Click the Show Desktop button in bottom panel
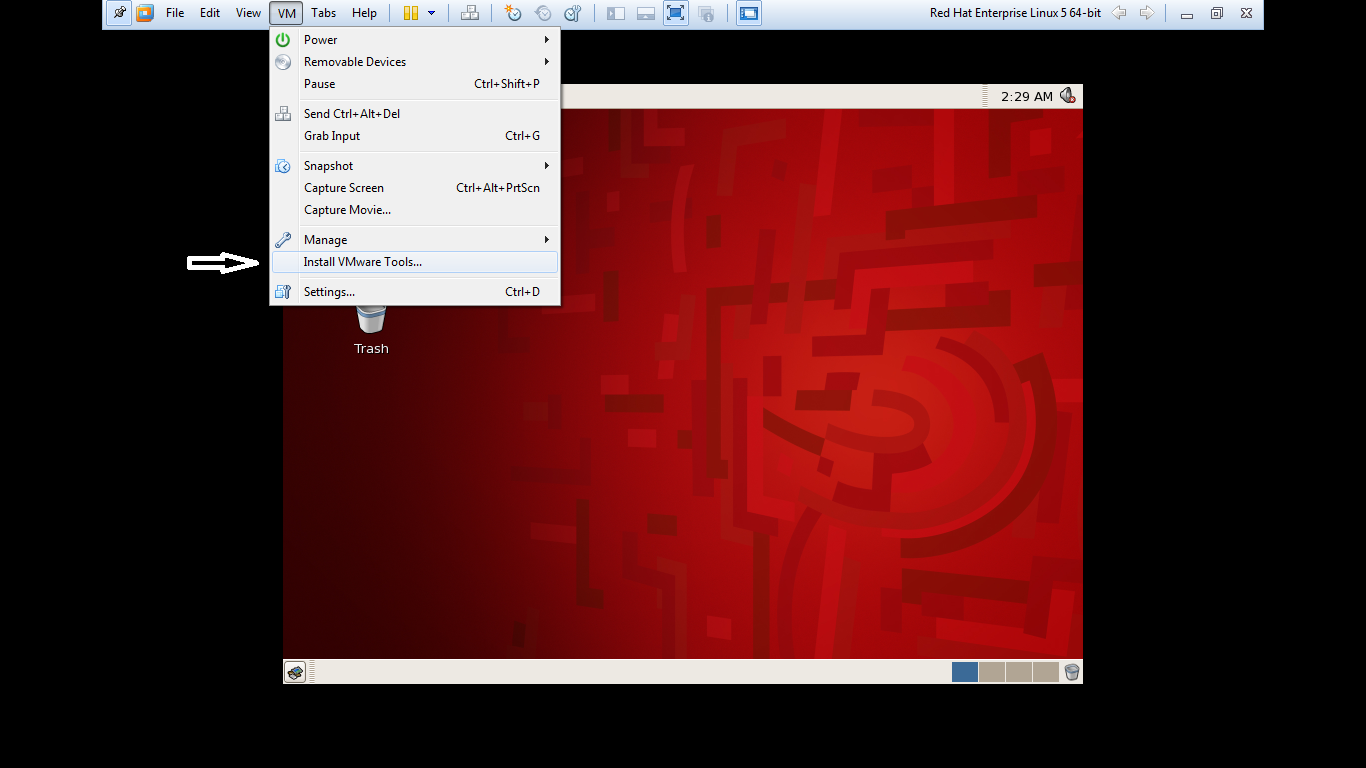This screenshot has width=1366, height=768. [295, 672]
